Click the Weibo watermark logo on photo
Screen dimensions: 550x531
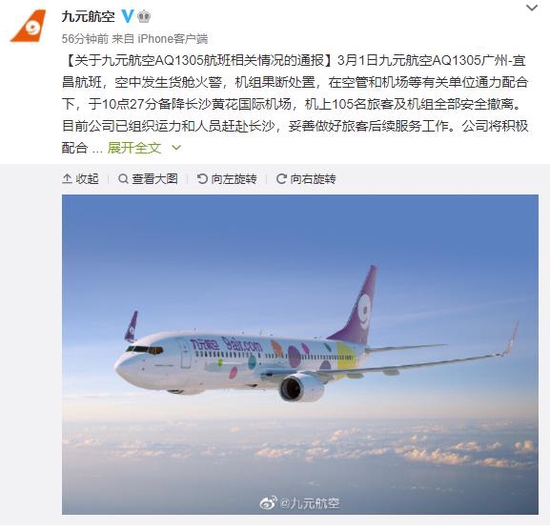(268, 503)
